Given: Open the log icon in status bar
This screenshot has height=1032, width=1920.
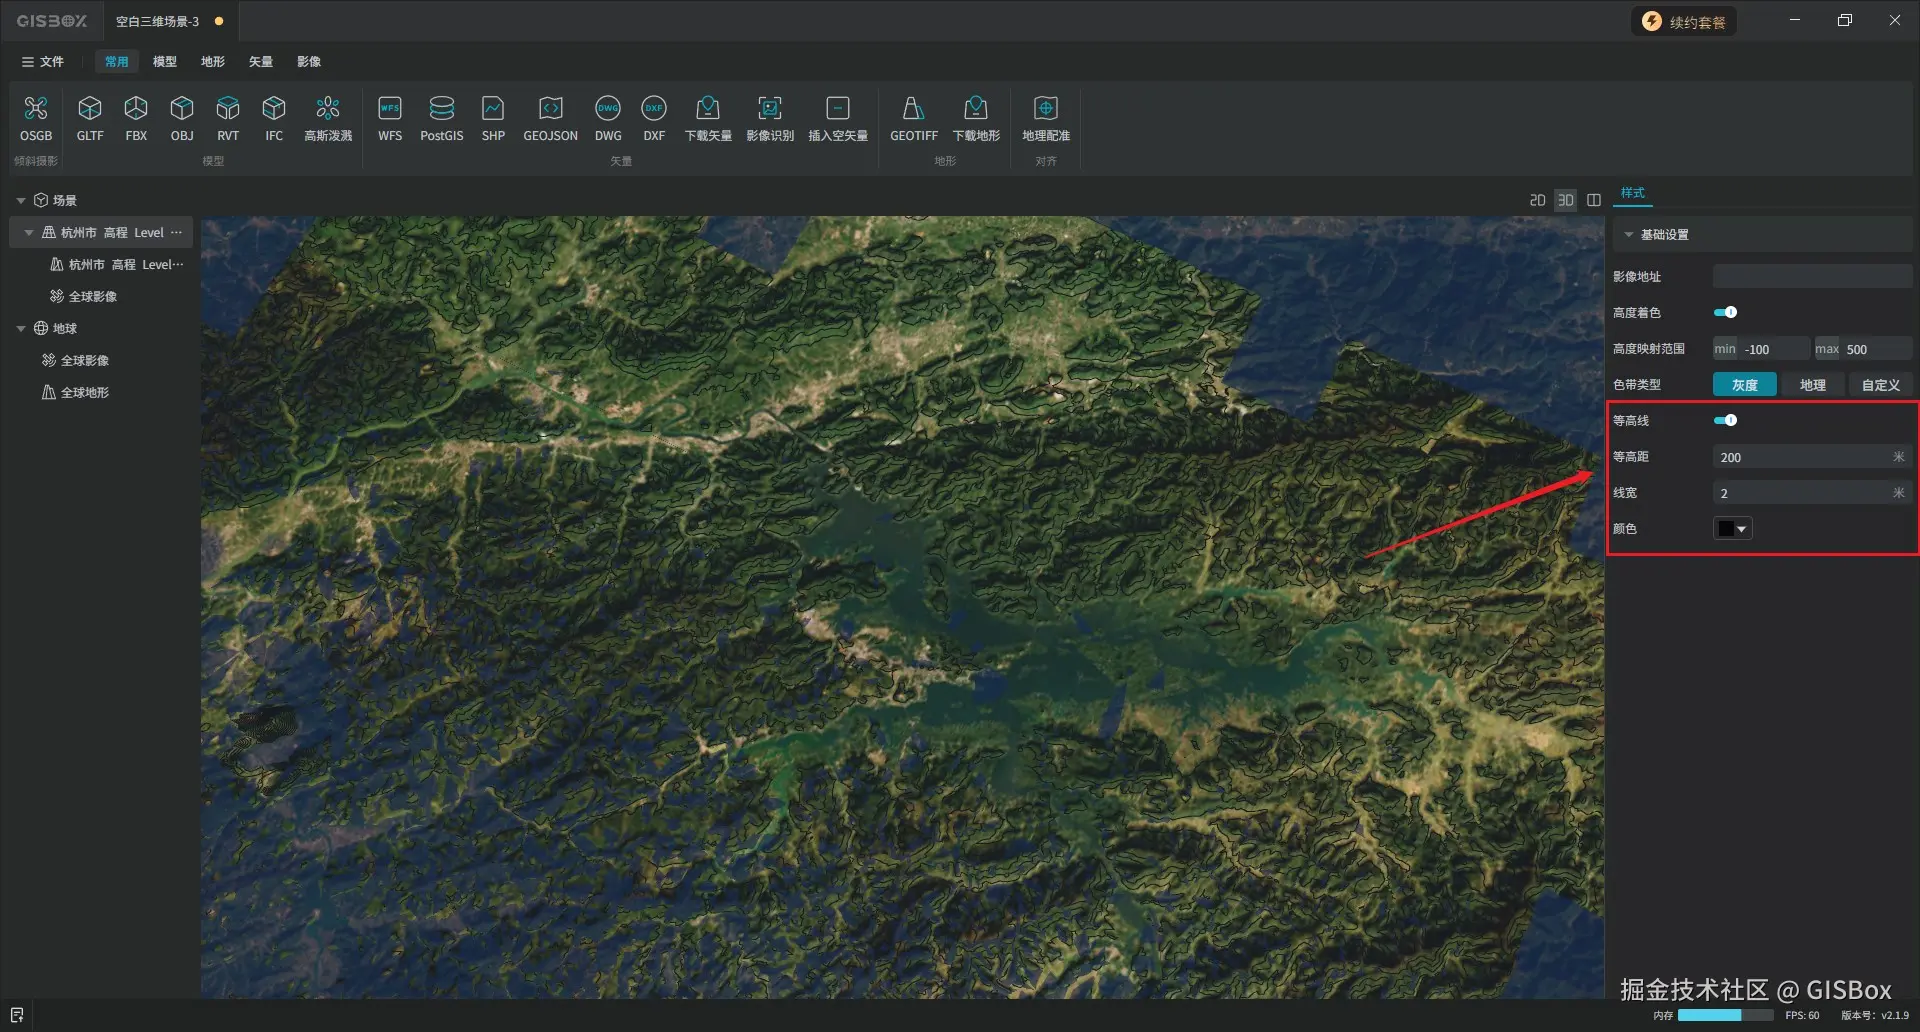Looking at the screenshot, I should (17, 1015).
